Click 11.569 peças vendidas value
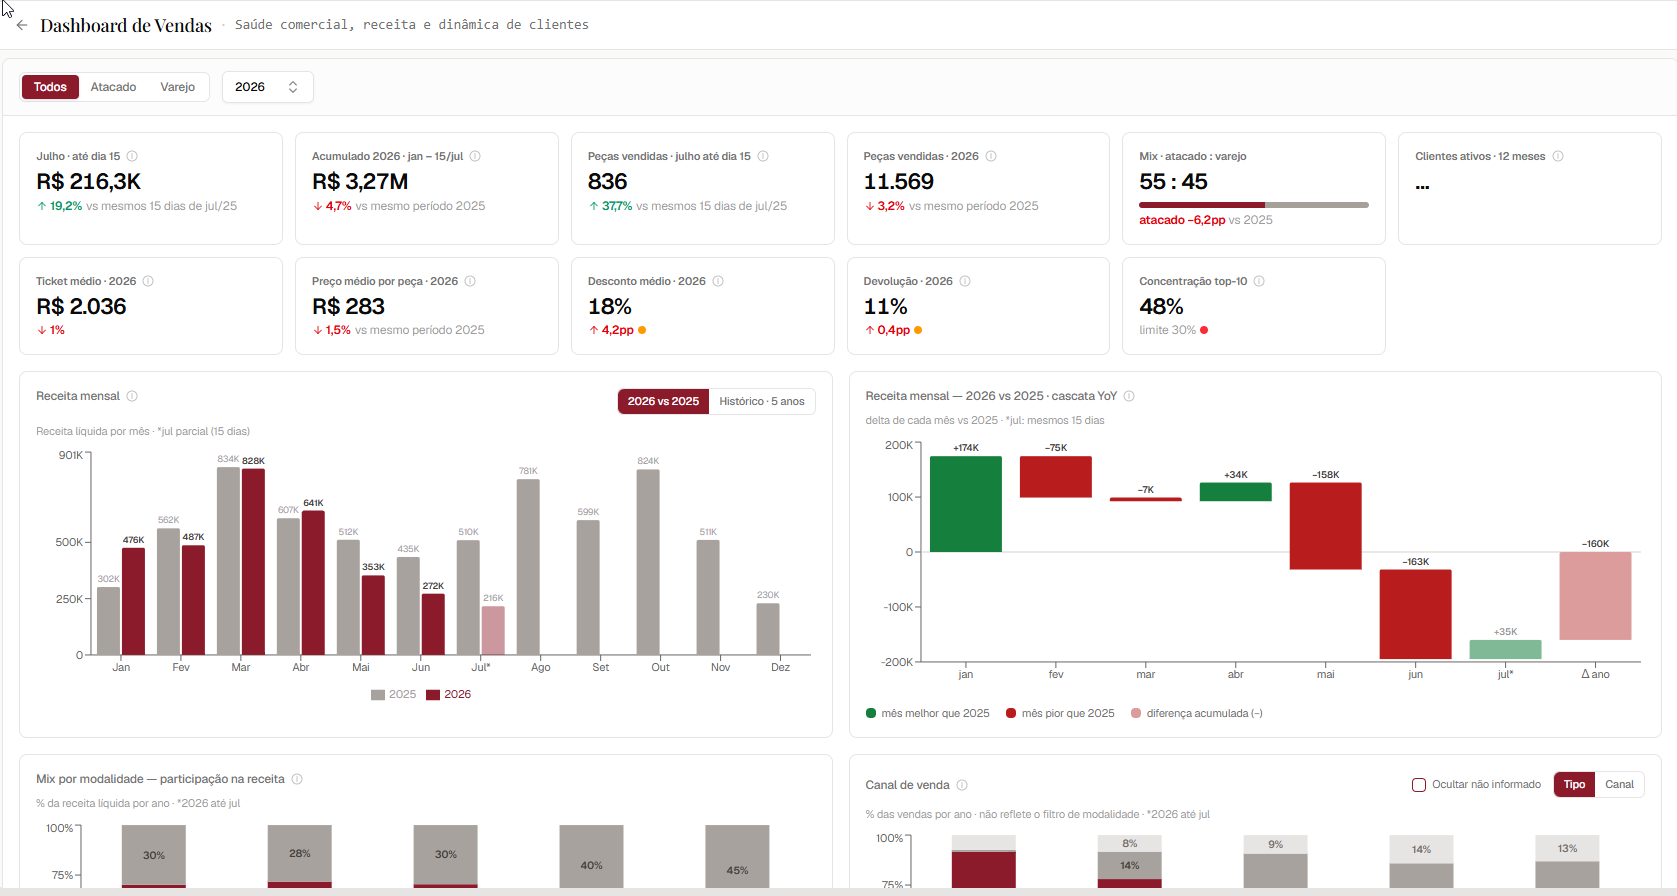The width and height of the screenshot is (1677, 896). click(x=899, y=182)
